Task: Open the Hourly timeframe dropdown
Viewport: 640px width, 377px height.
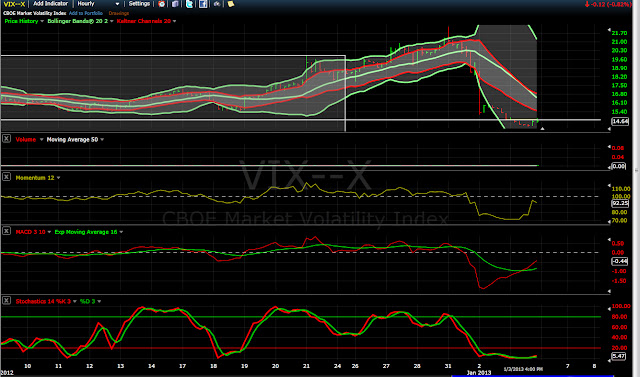Action: pos(98,4)
